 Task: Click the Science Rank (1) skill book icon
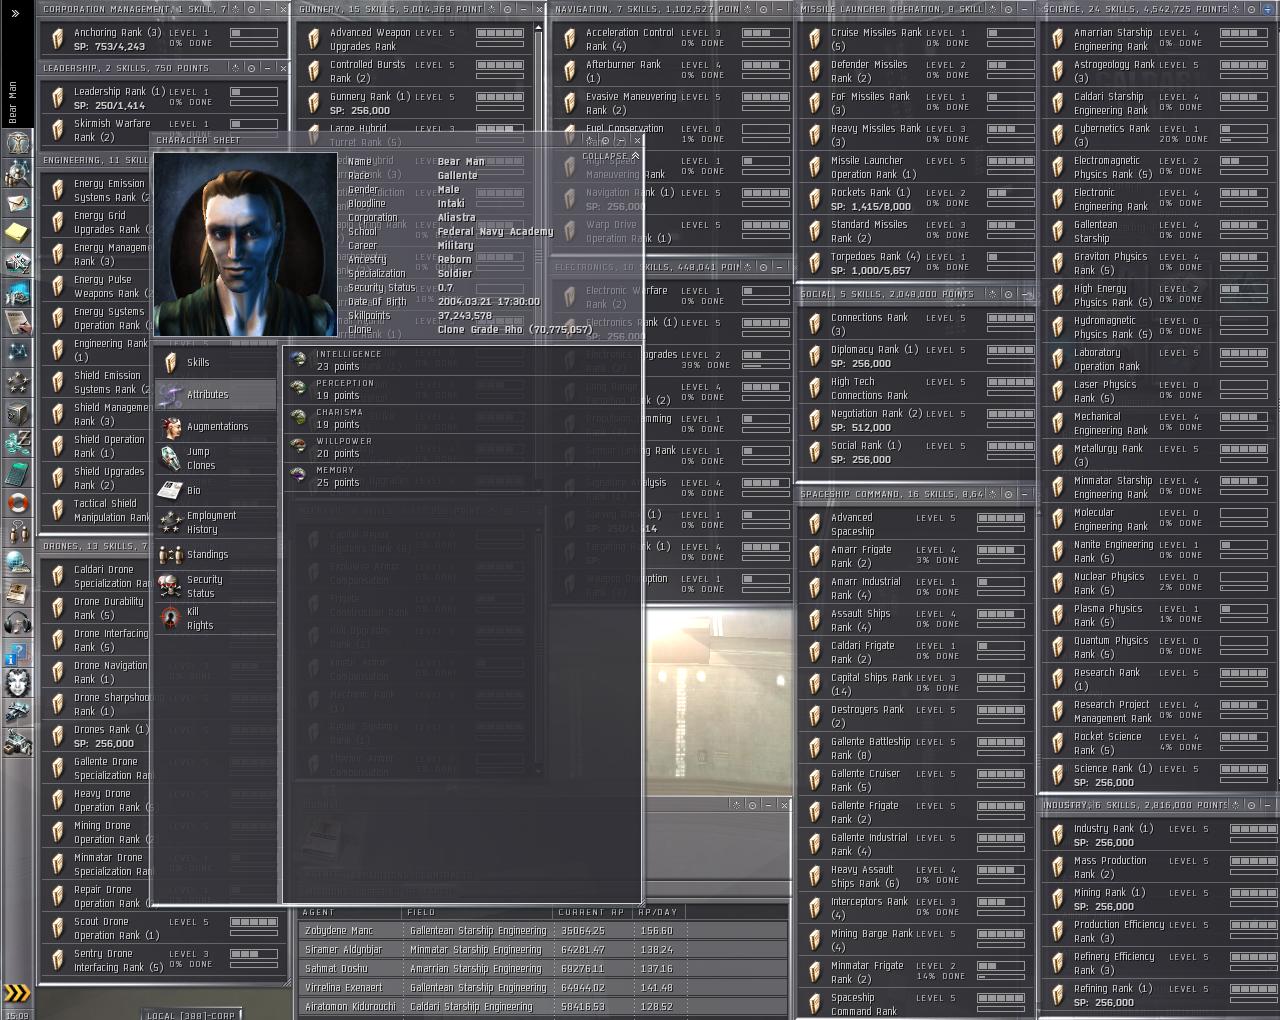1058,775
